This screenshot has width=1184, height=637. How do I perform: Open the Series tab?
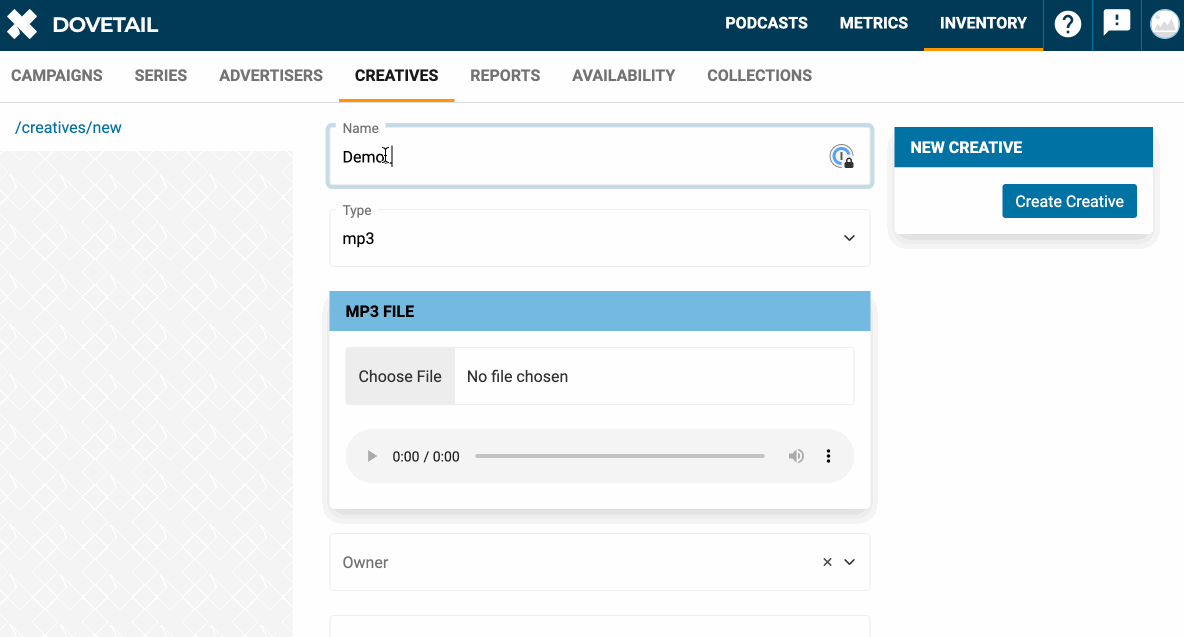161,76
